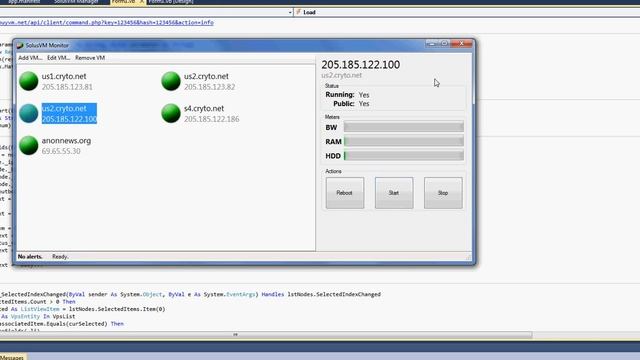The height and width of the screenshot is (360, 640).
Task: Click the green status orb beside 205.185.123.82
Action: [171, 81]
